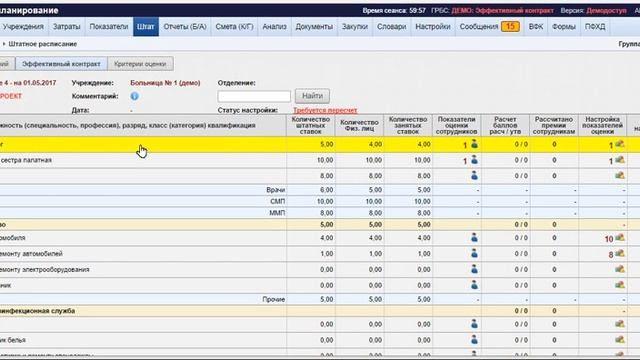Focus the Отделение search field
Screen dimensions: 640x360
click(254, 96)
